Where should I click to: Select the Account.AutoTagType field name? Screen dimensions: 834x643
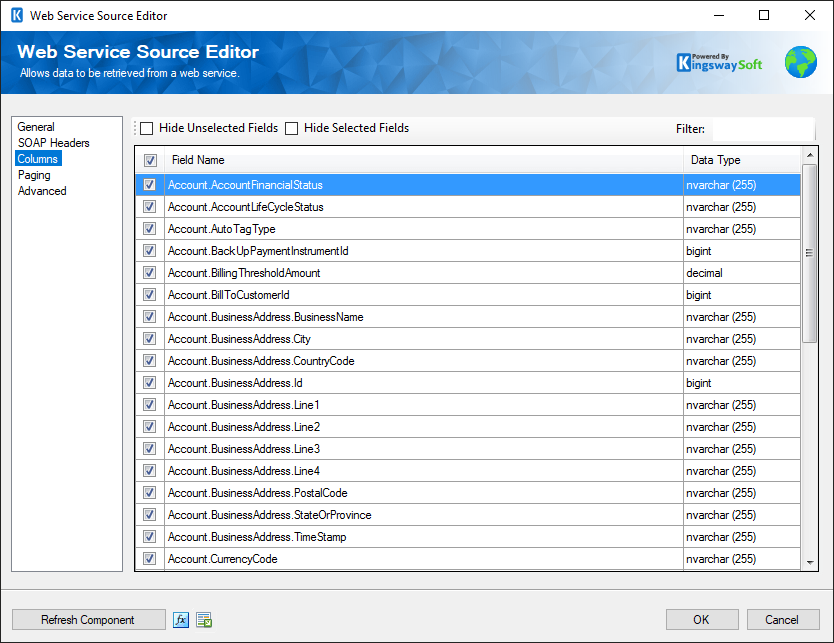[x=222, y=229]
